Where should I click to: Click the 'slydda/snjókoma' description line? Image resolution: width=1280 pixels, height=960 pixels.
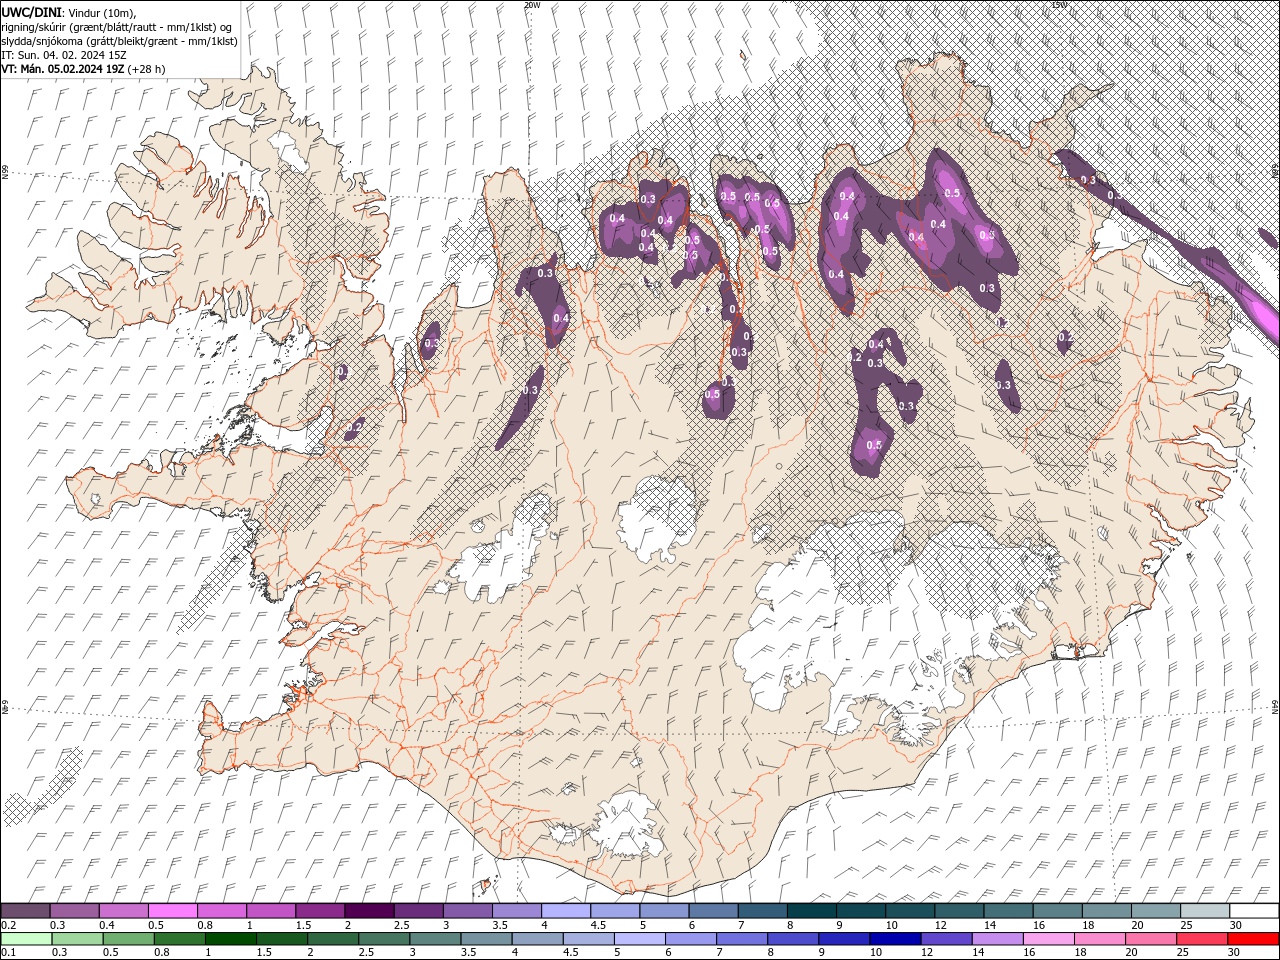(119, 41)
